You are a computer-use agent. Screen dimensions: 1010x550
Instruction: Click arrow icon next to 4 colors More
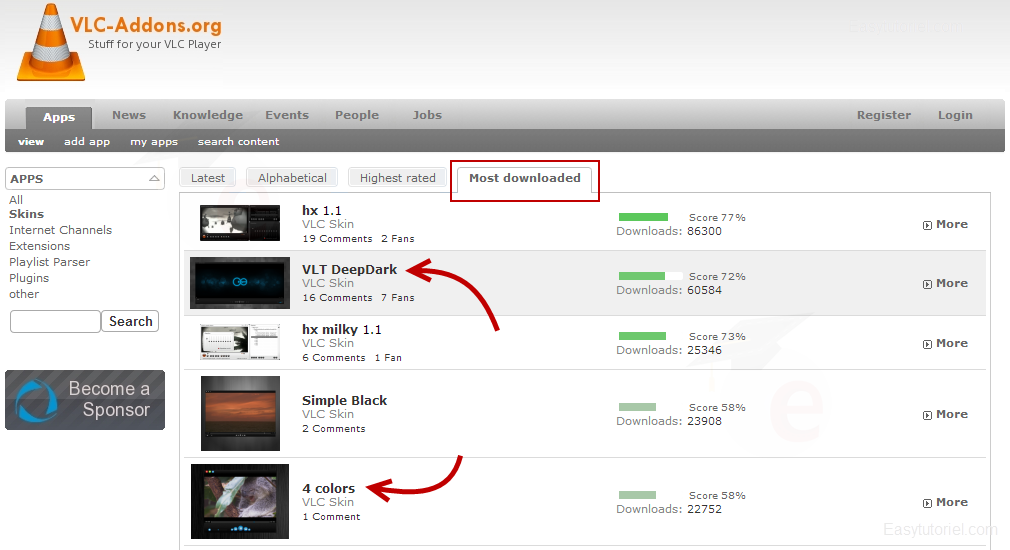click(927, 503)
